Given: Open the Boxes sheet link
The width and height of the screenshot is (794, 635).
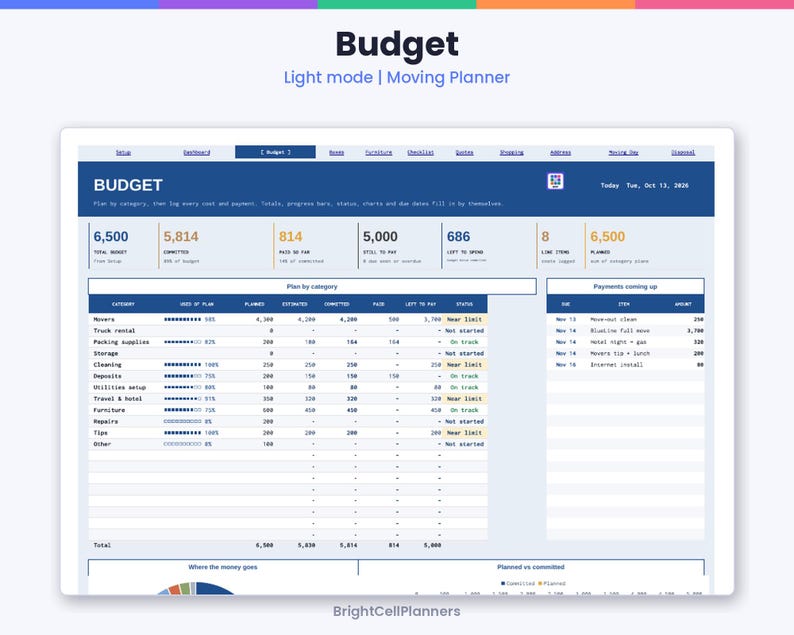Looking at the screenshot, I should click(336, 152).
